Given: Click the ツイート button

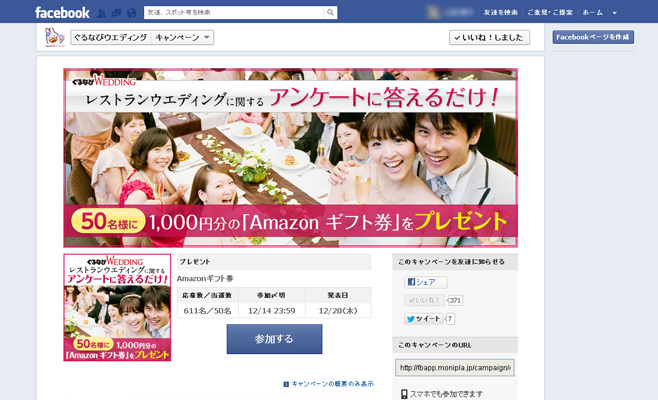Looking at the screenshot, I should 423,319.
